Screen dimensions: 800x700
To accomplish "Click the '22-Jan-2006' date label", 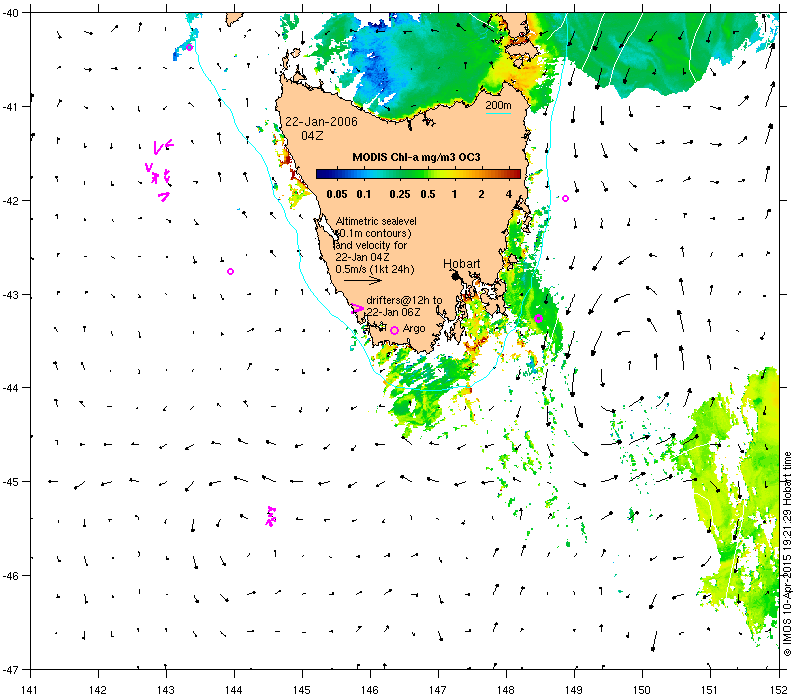I will point(321,121).
